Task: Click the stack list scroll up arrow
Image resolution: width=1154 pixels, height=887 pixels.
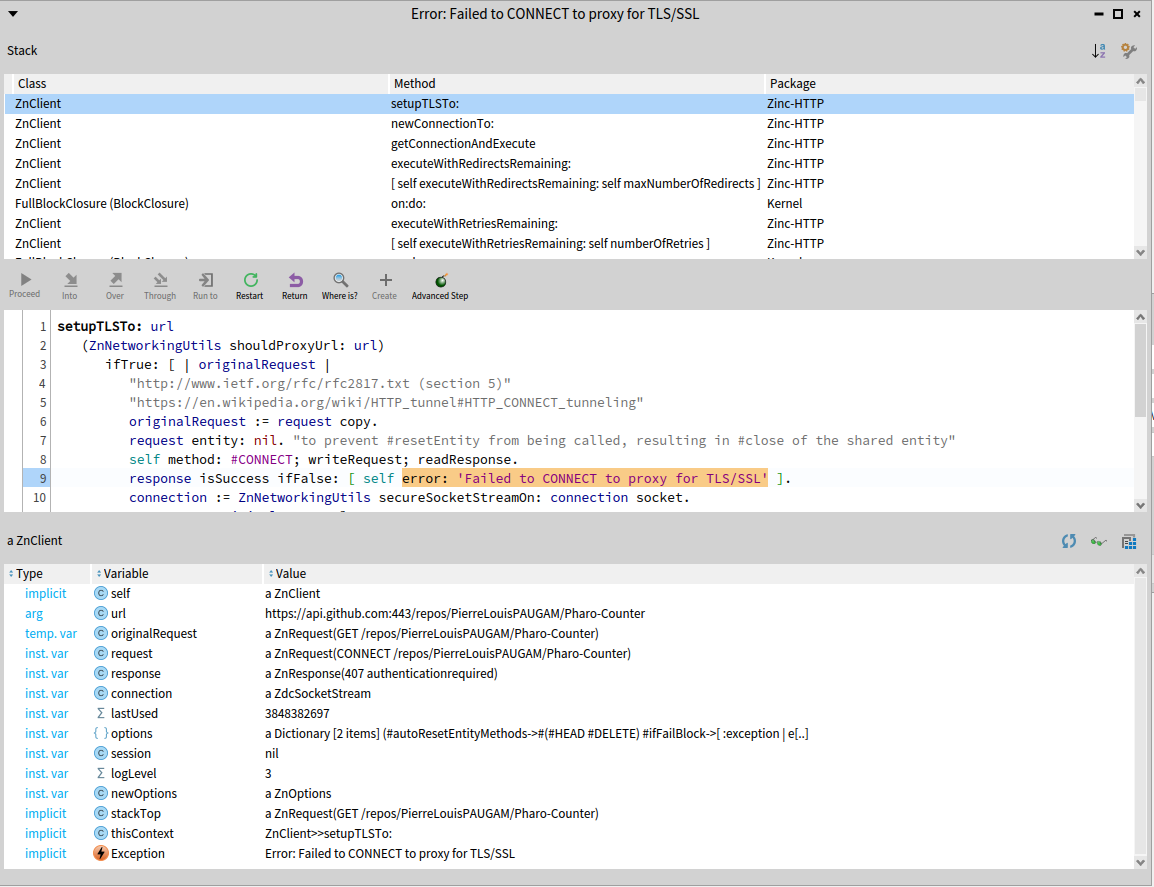Action: [1141, 81]
